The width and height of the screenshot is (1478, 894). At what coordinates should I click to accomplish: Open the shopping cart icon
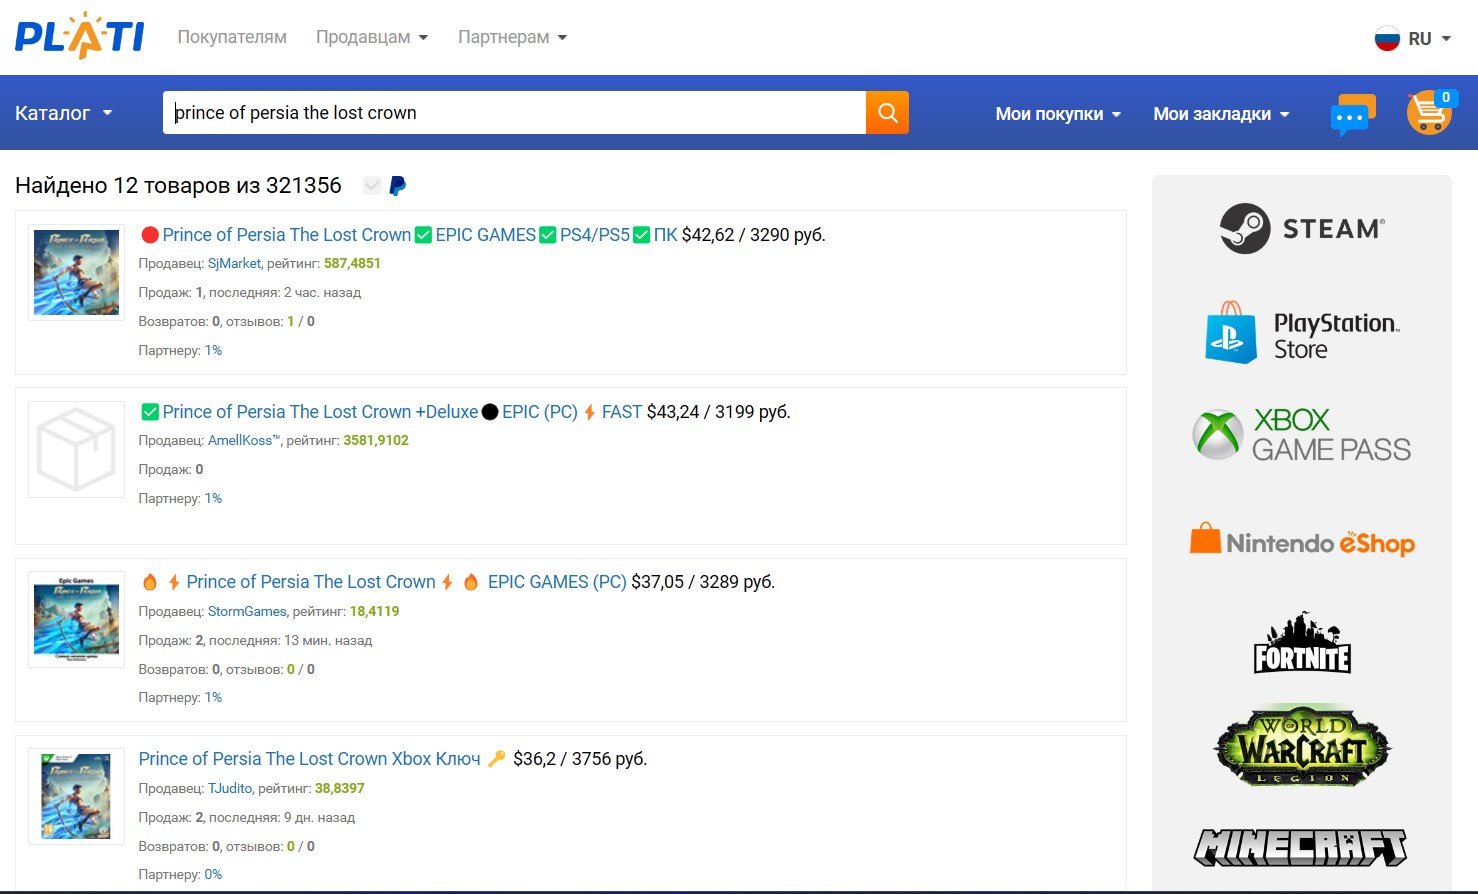tap(1428, 113)
